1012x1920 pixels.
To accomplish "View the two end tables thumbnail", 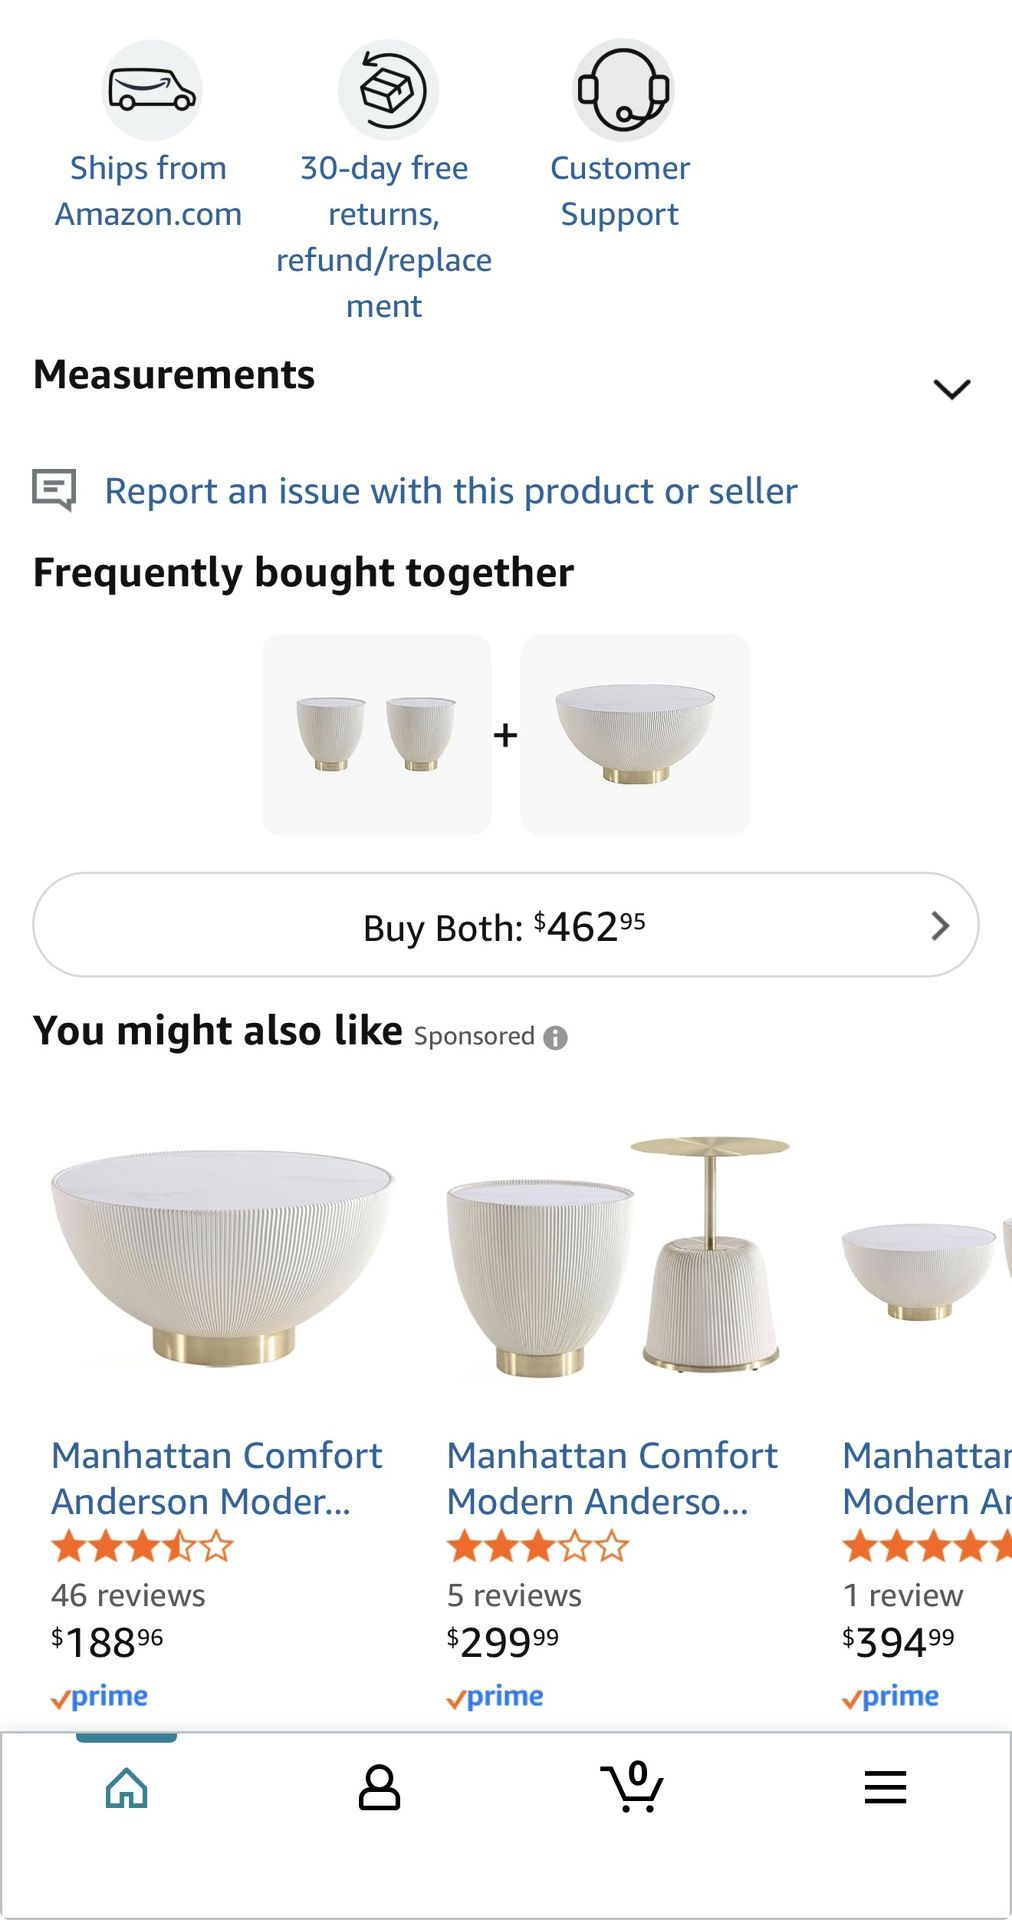I will (x=376, y=735).
